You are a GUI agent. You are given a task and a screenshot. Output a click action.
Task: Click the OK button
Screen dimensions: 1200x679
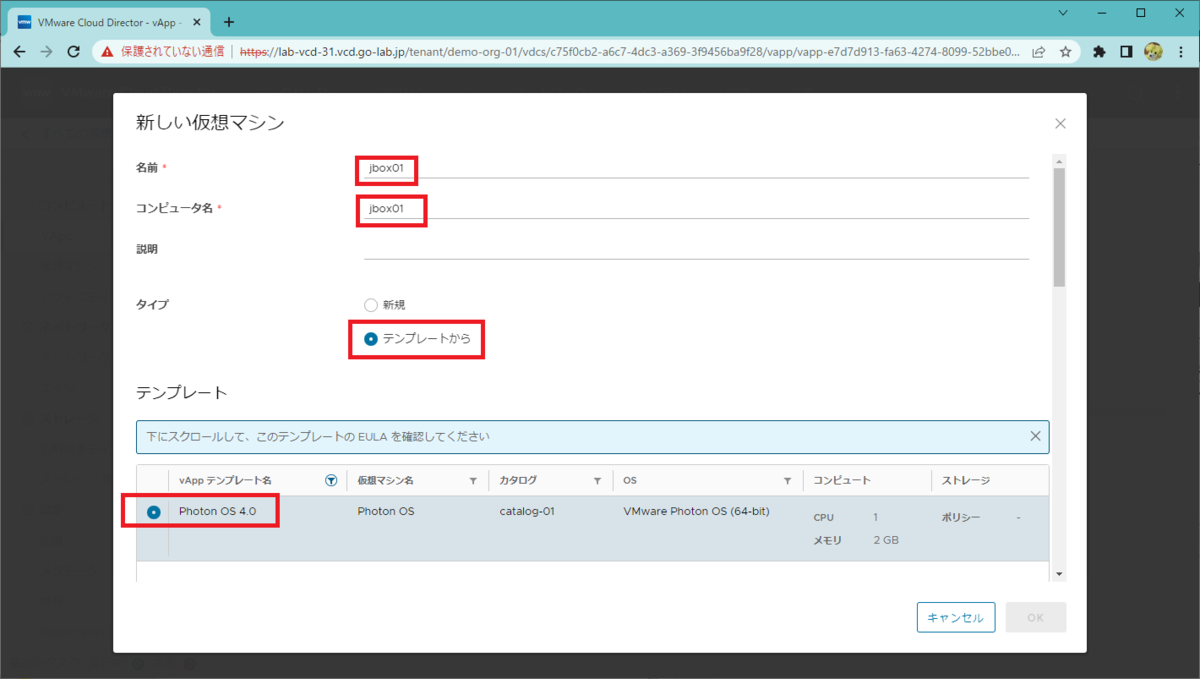(x=1035, y=618)
